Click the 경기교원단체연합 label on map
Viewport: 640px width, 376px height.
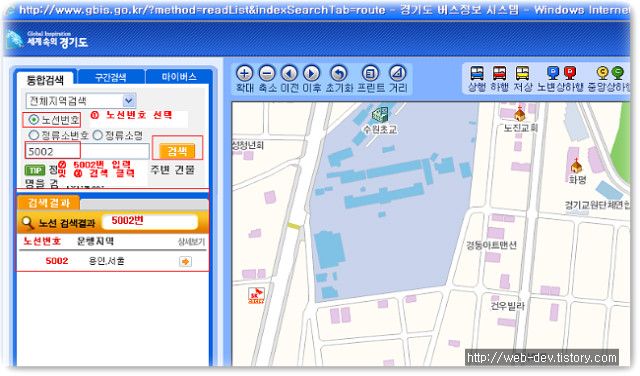click(x=598, y=205)
